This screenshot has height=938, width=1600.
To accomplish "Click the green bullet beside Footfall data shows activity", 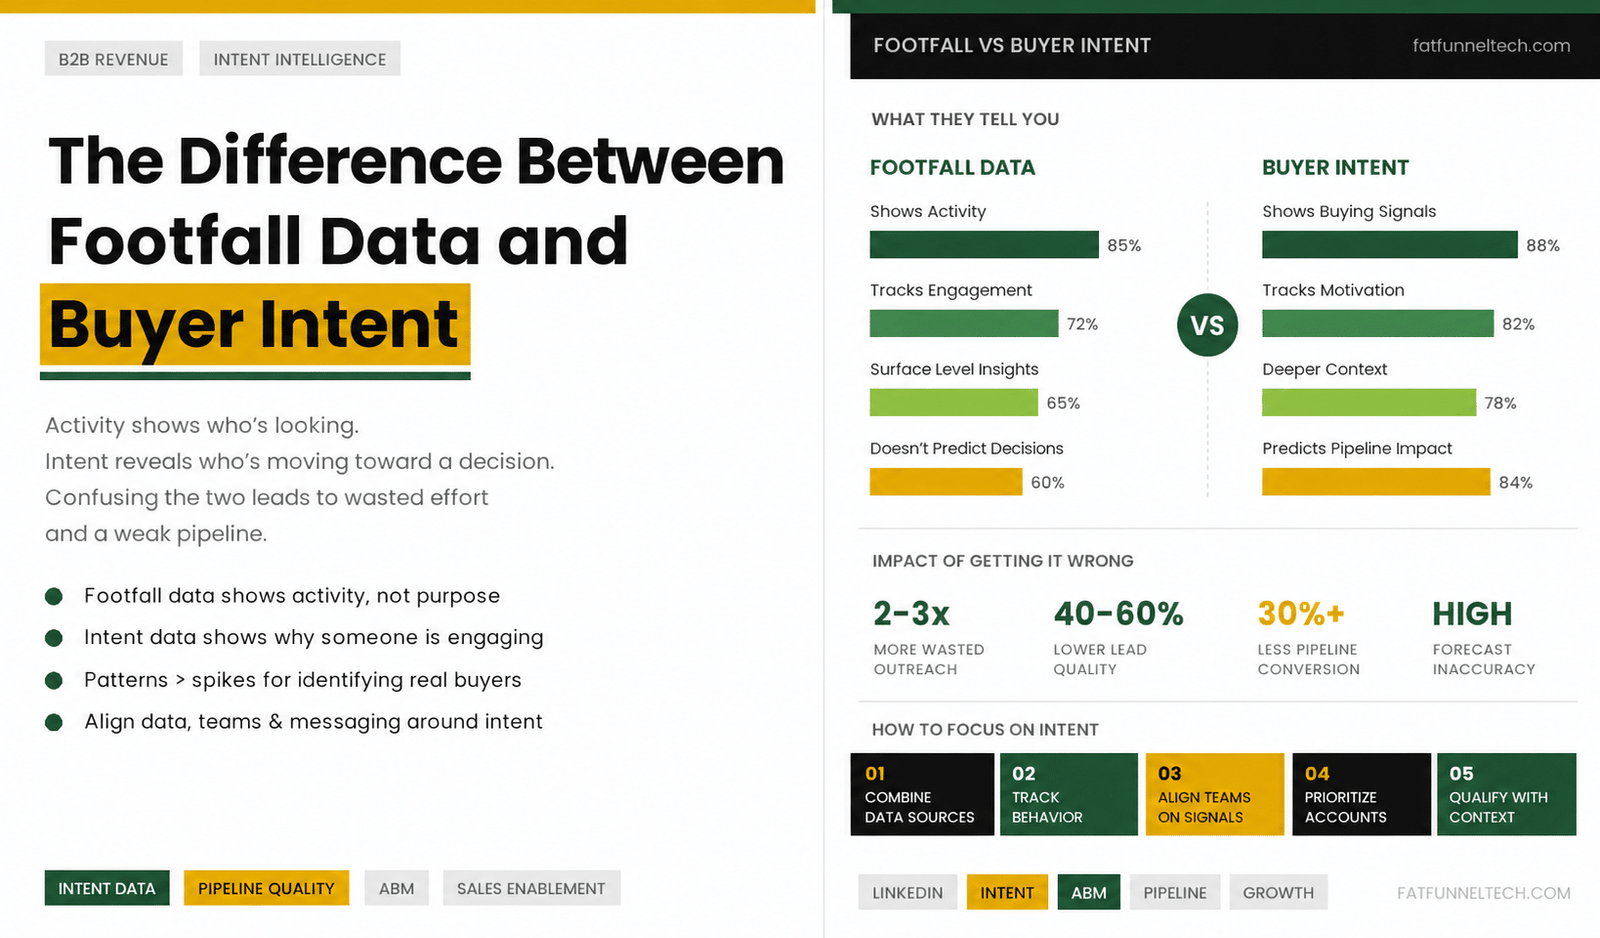I will [54, 596].
